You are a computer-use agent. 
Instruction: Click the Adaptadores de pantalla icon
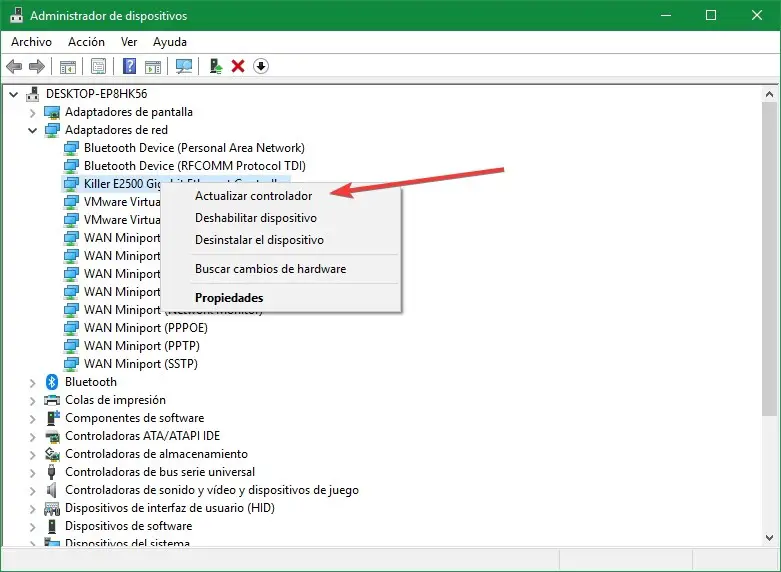click(x=52, y=112)
